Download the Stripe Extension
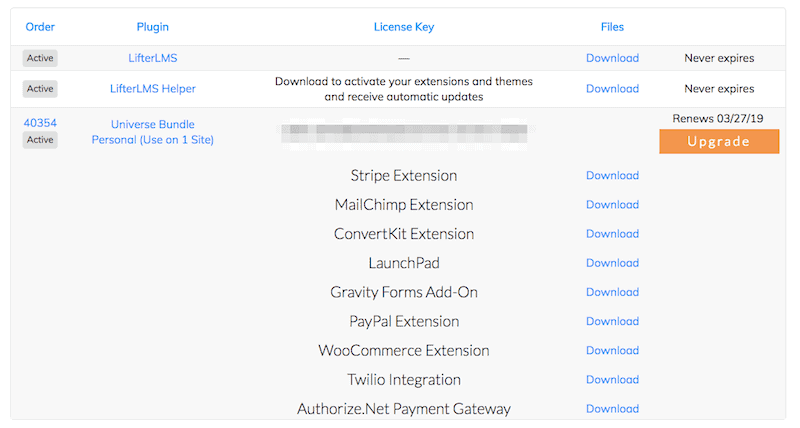 [612, 175]
